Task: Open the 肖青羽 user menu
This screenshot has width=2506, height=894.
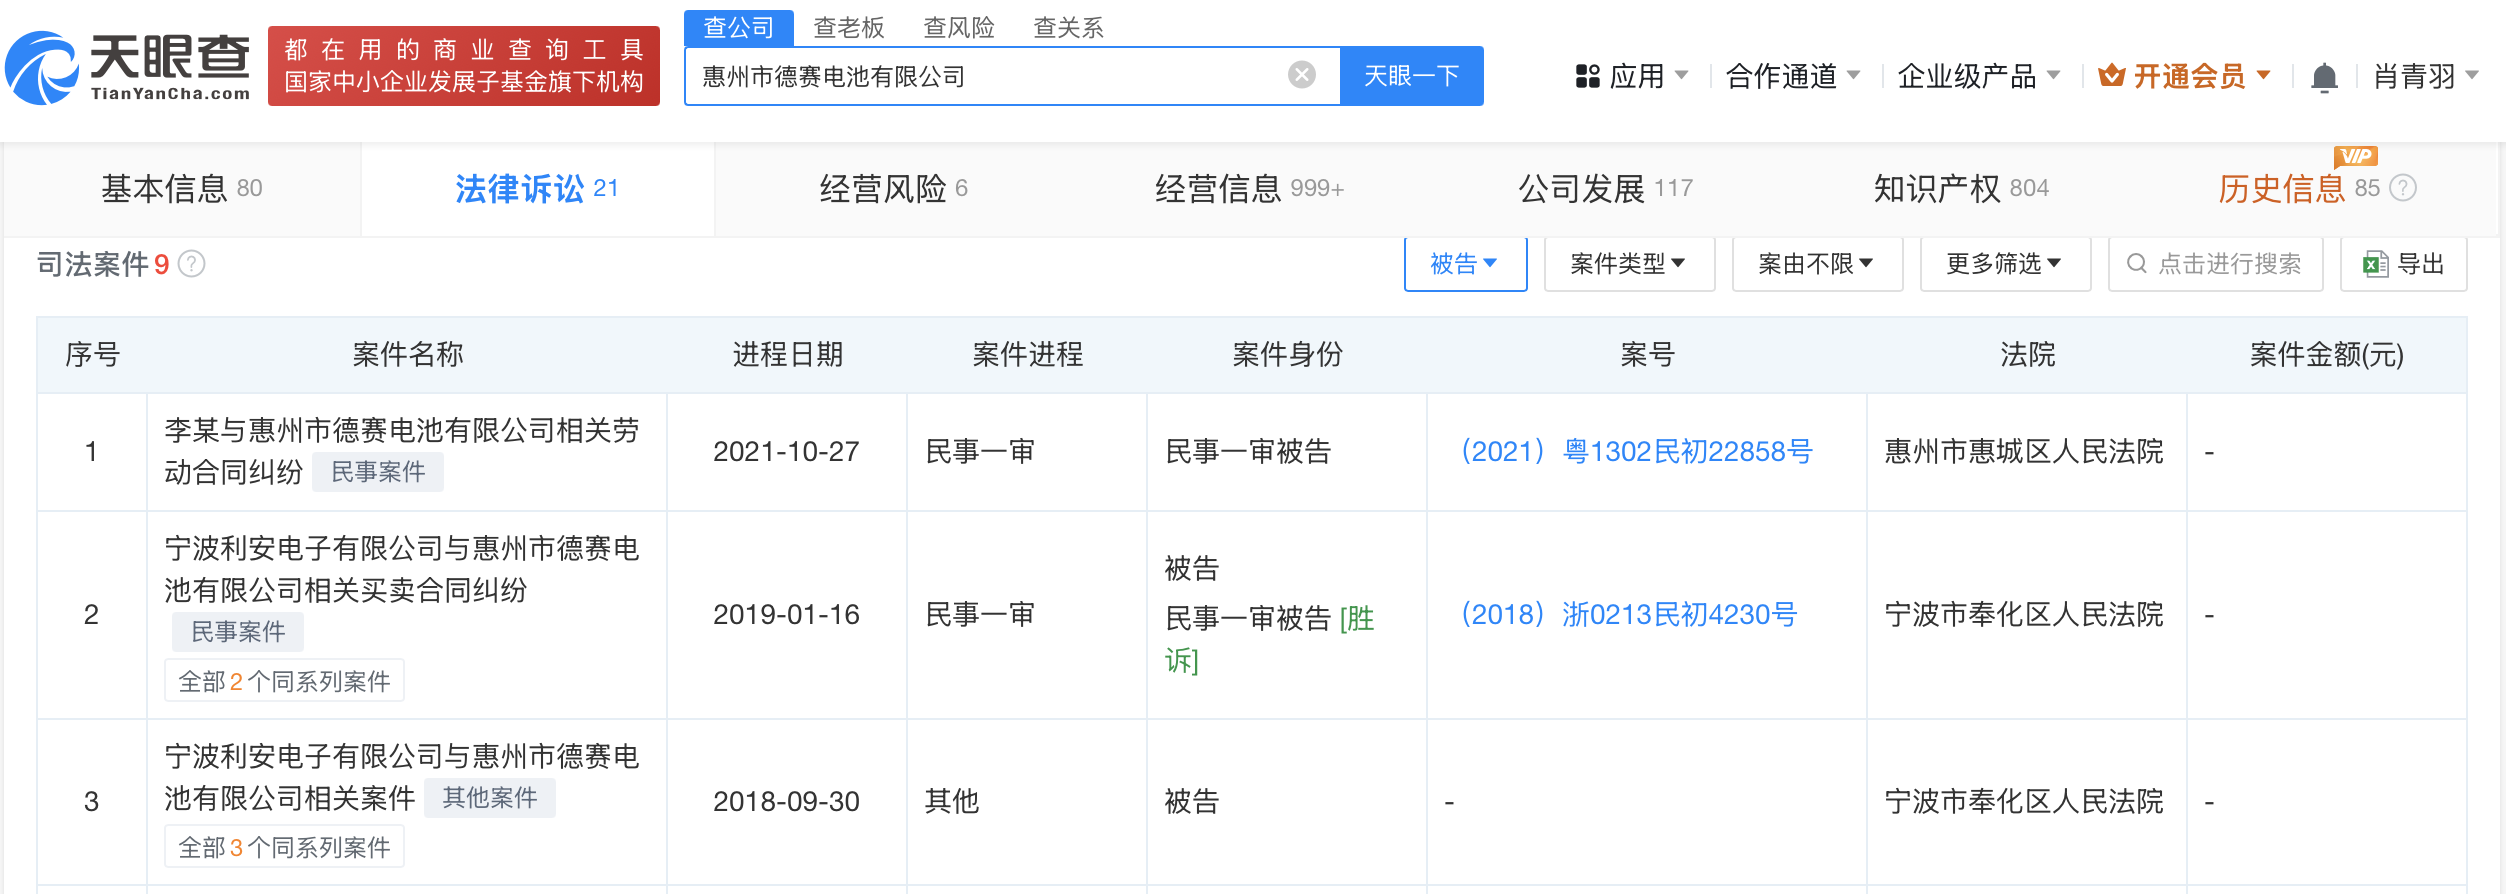Action: click(2426, 76)
